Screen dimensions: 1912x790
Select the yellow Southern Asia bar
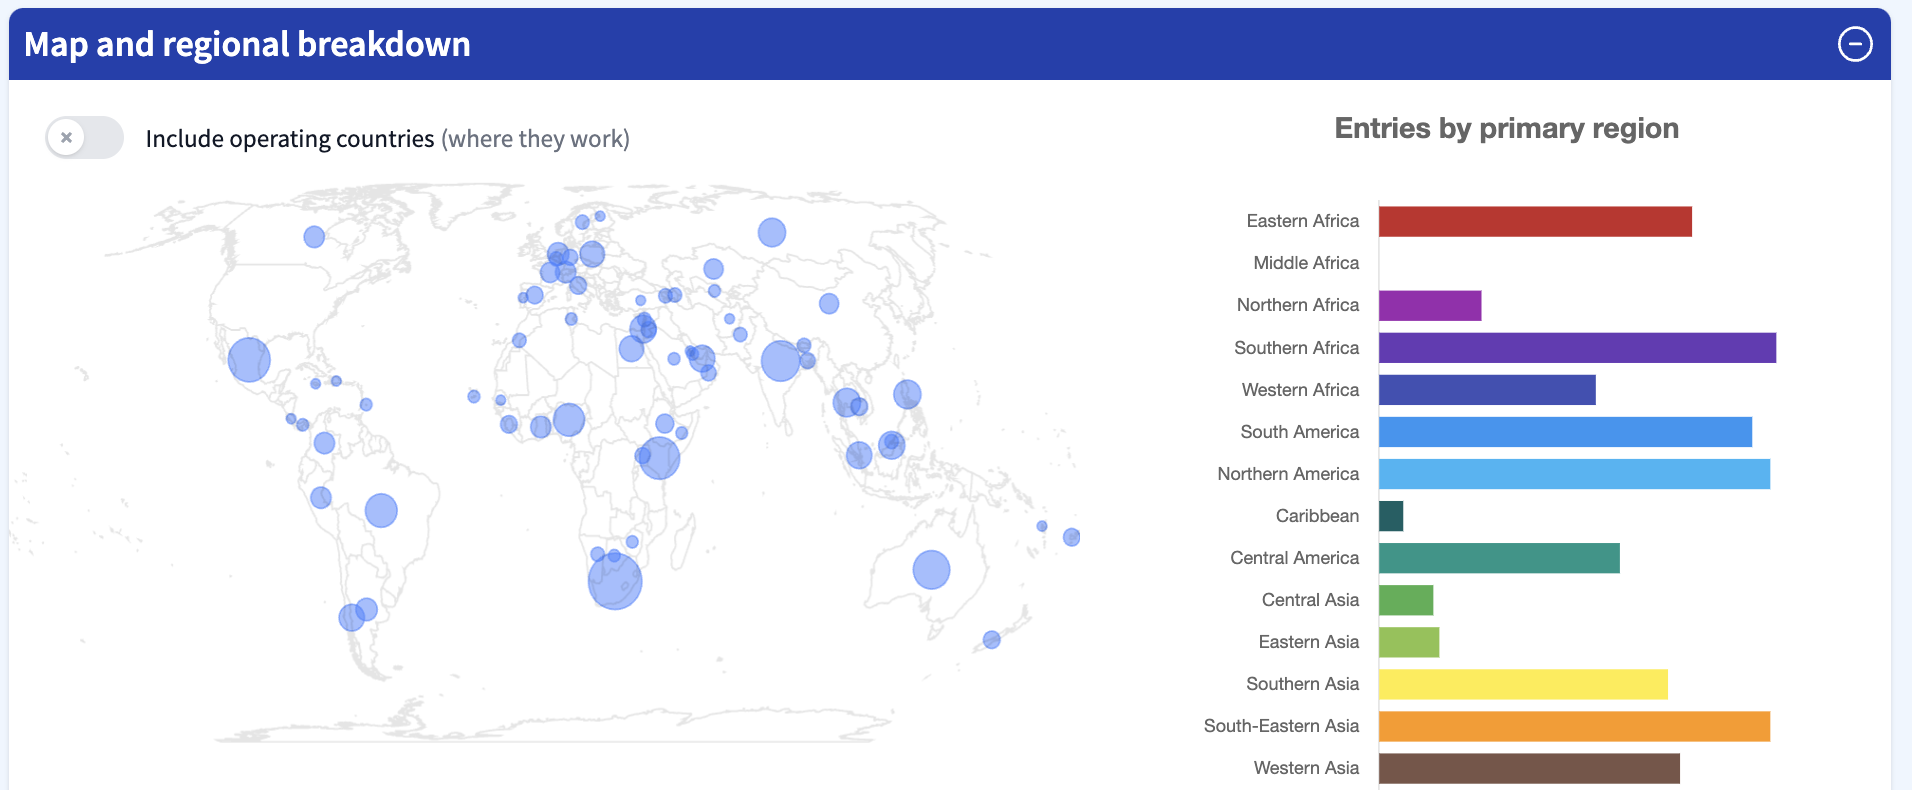(x=1522, y=684)
